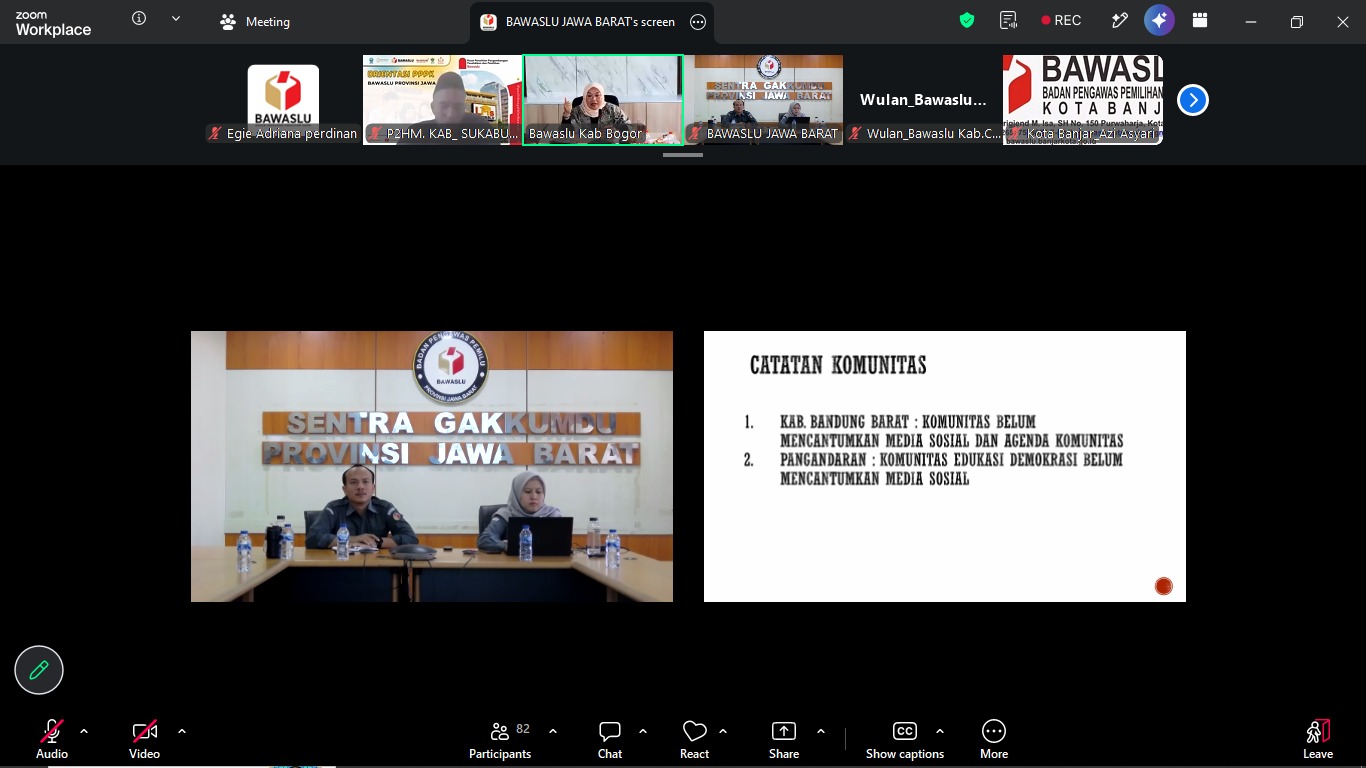The height and width of the screenshot is (768, 1366).
Task: Click the REC recording indicator
Action: tap(1061, 20)
